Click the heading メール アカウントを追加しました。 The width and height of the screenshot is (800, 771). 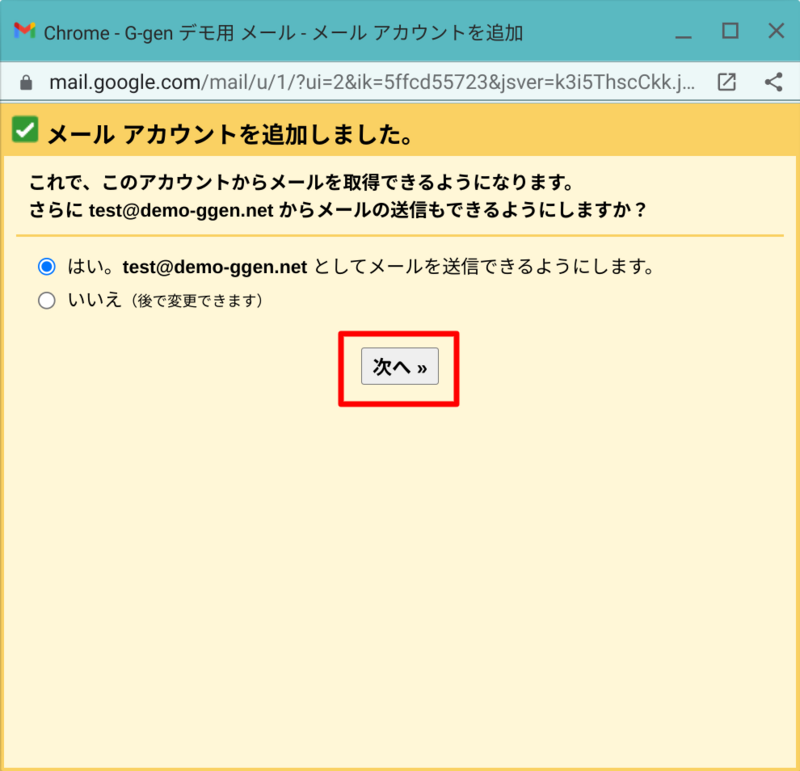pyautogui.click(x=230, y=135)
